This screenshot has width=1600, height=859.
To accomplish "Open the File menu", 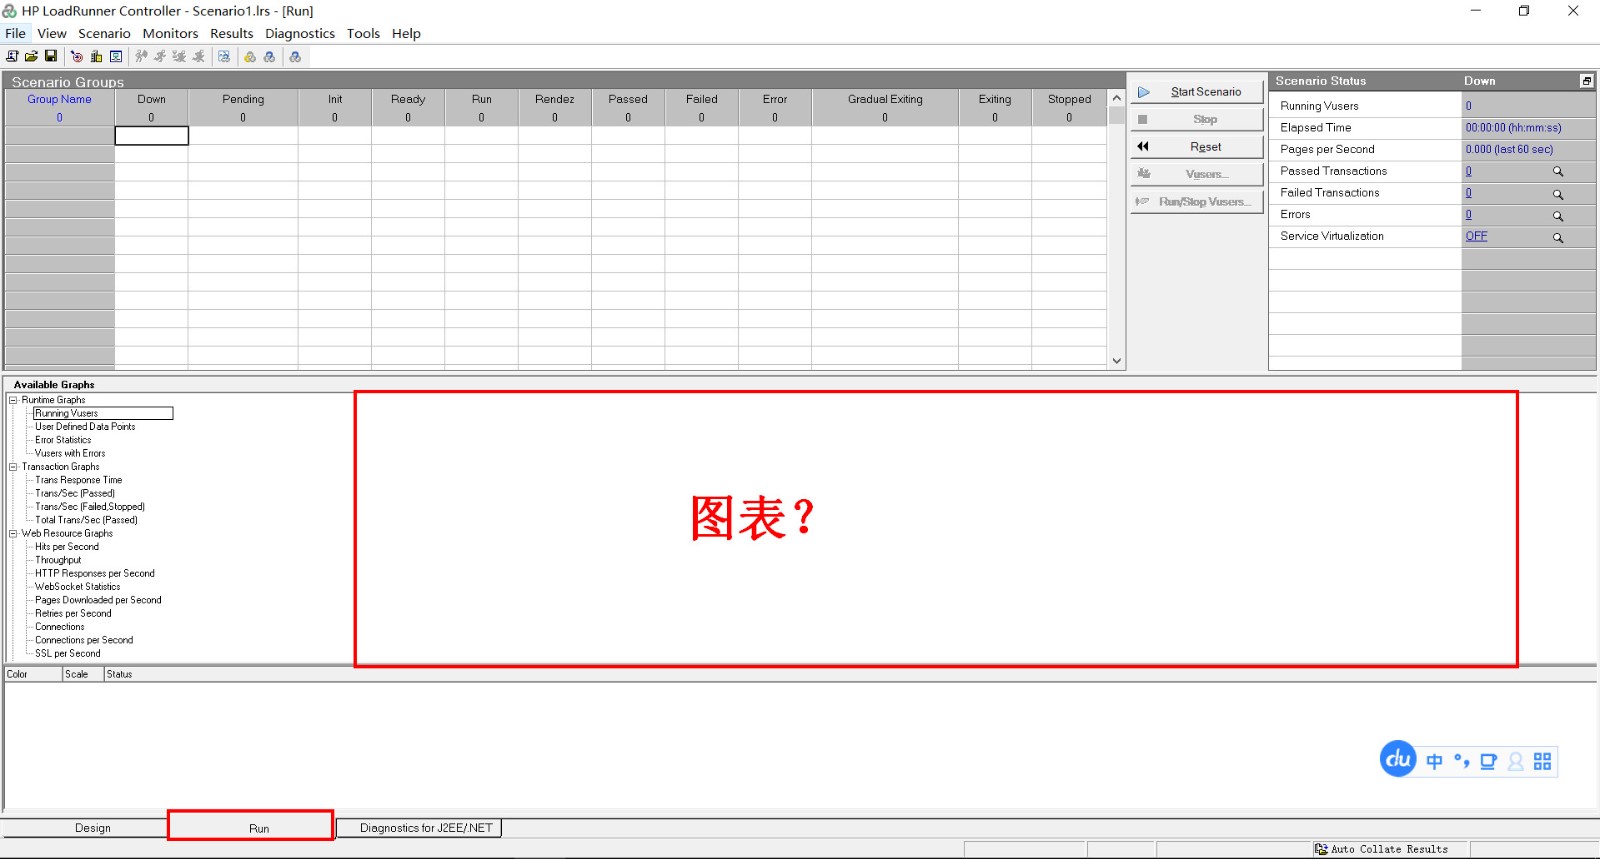I will (15, 33).
